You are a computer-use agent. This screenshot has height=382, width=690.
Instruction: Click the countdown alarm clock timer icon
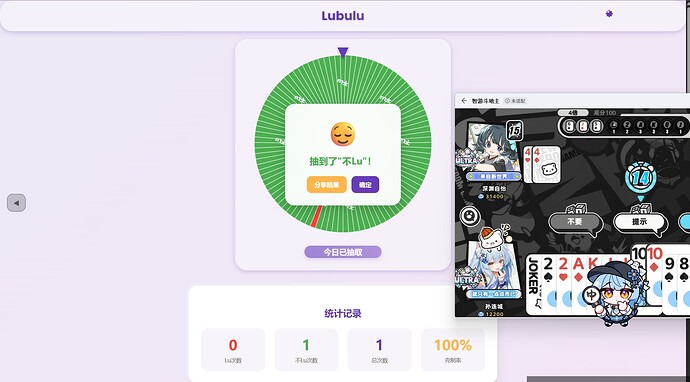(640, 178)
